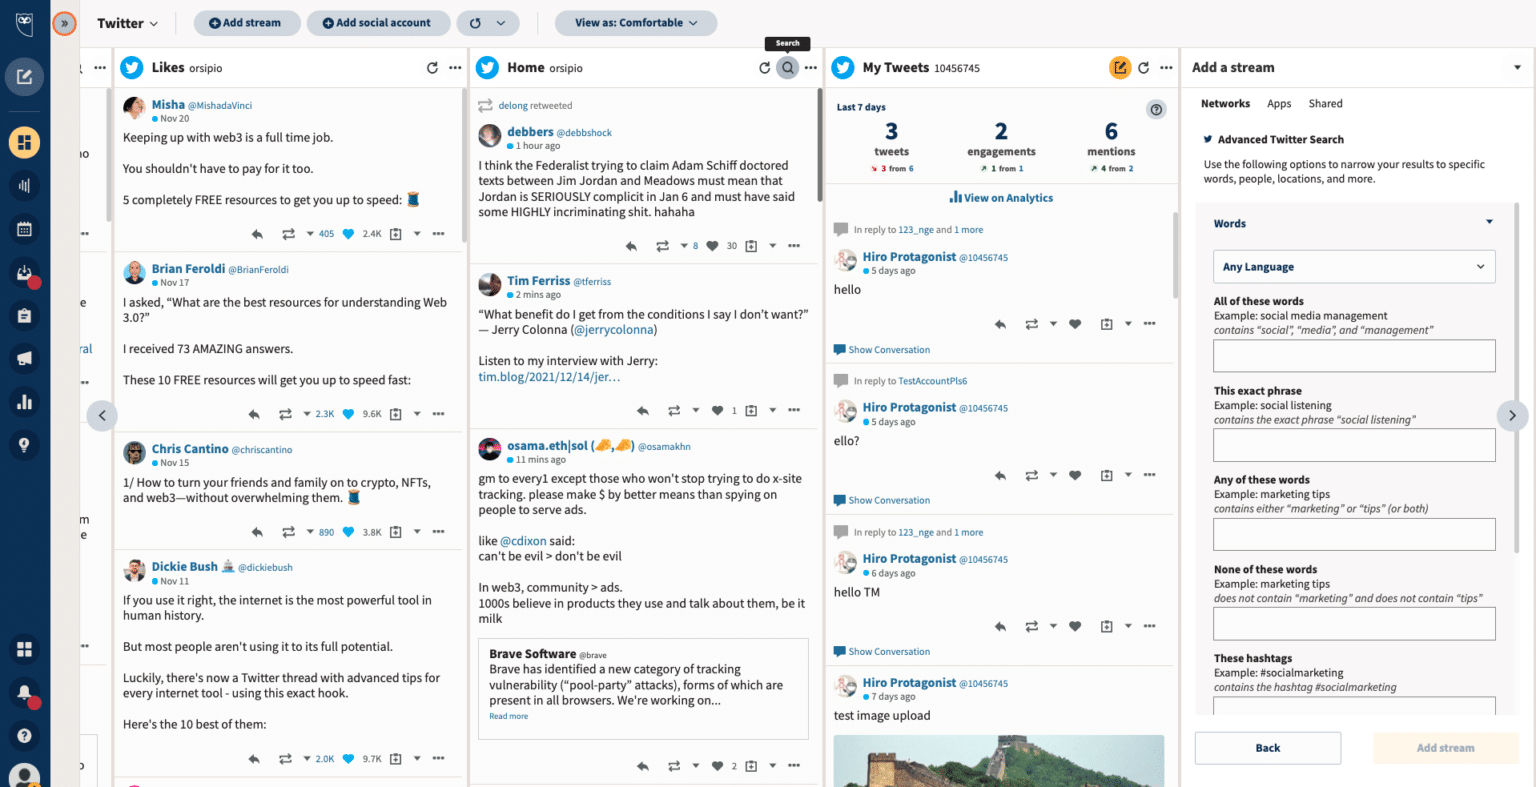Open the Insights lightbulb icon
1536x787 pixels.
pyautogui.click(x=24, y=443)
